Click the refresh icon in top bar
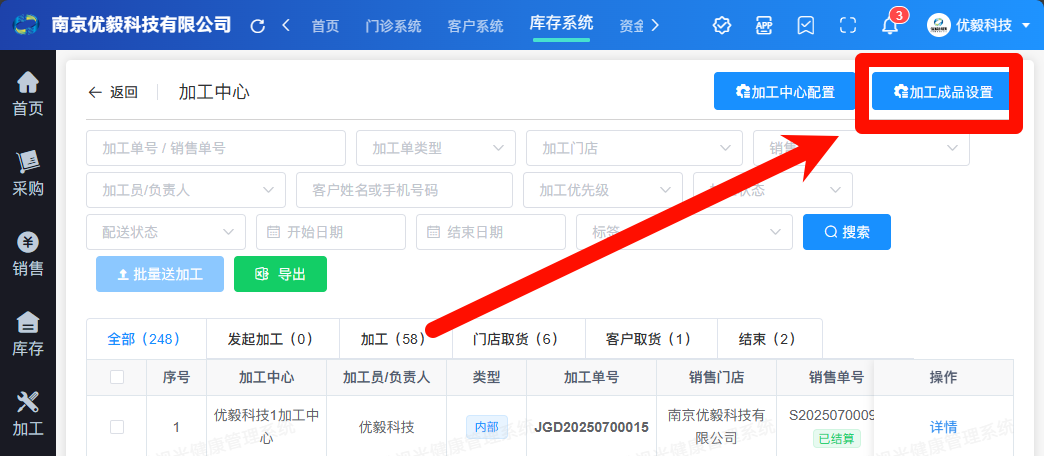Image resolution: width=1044 pixels, height=456 pixels. 258,26
